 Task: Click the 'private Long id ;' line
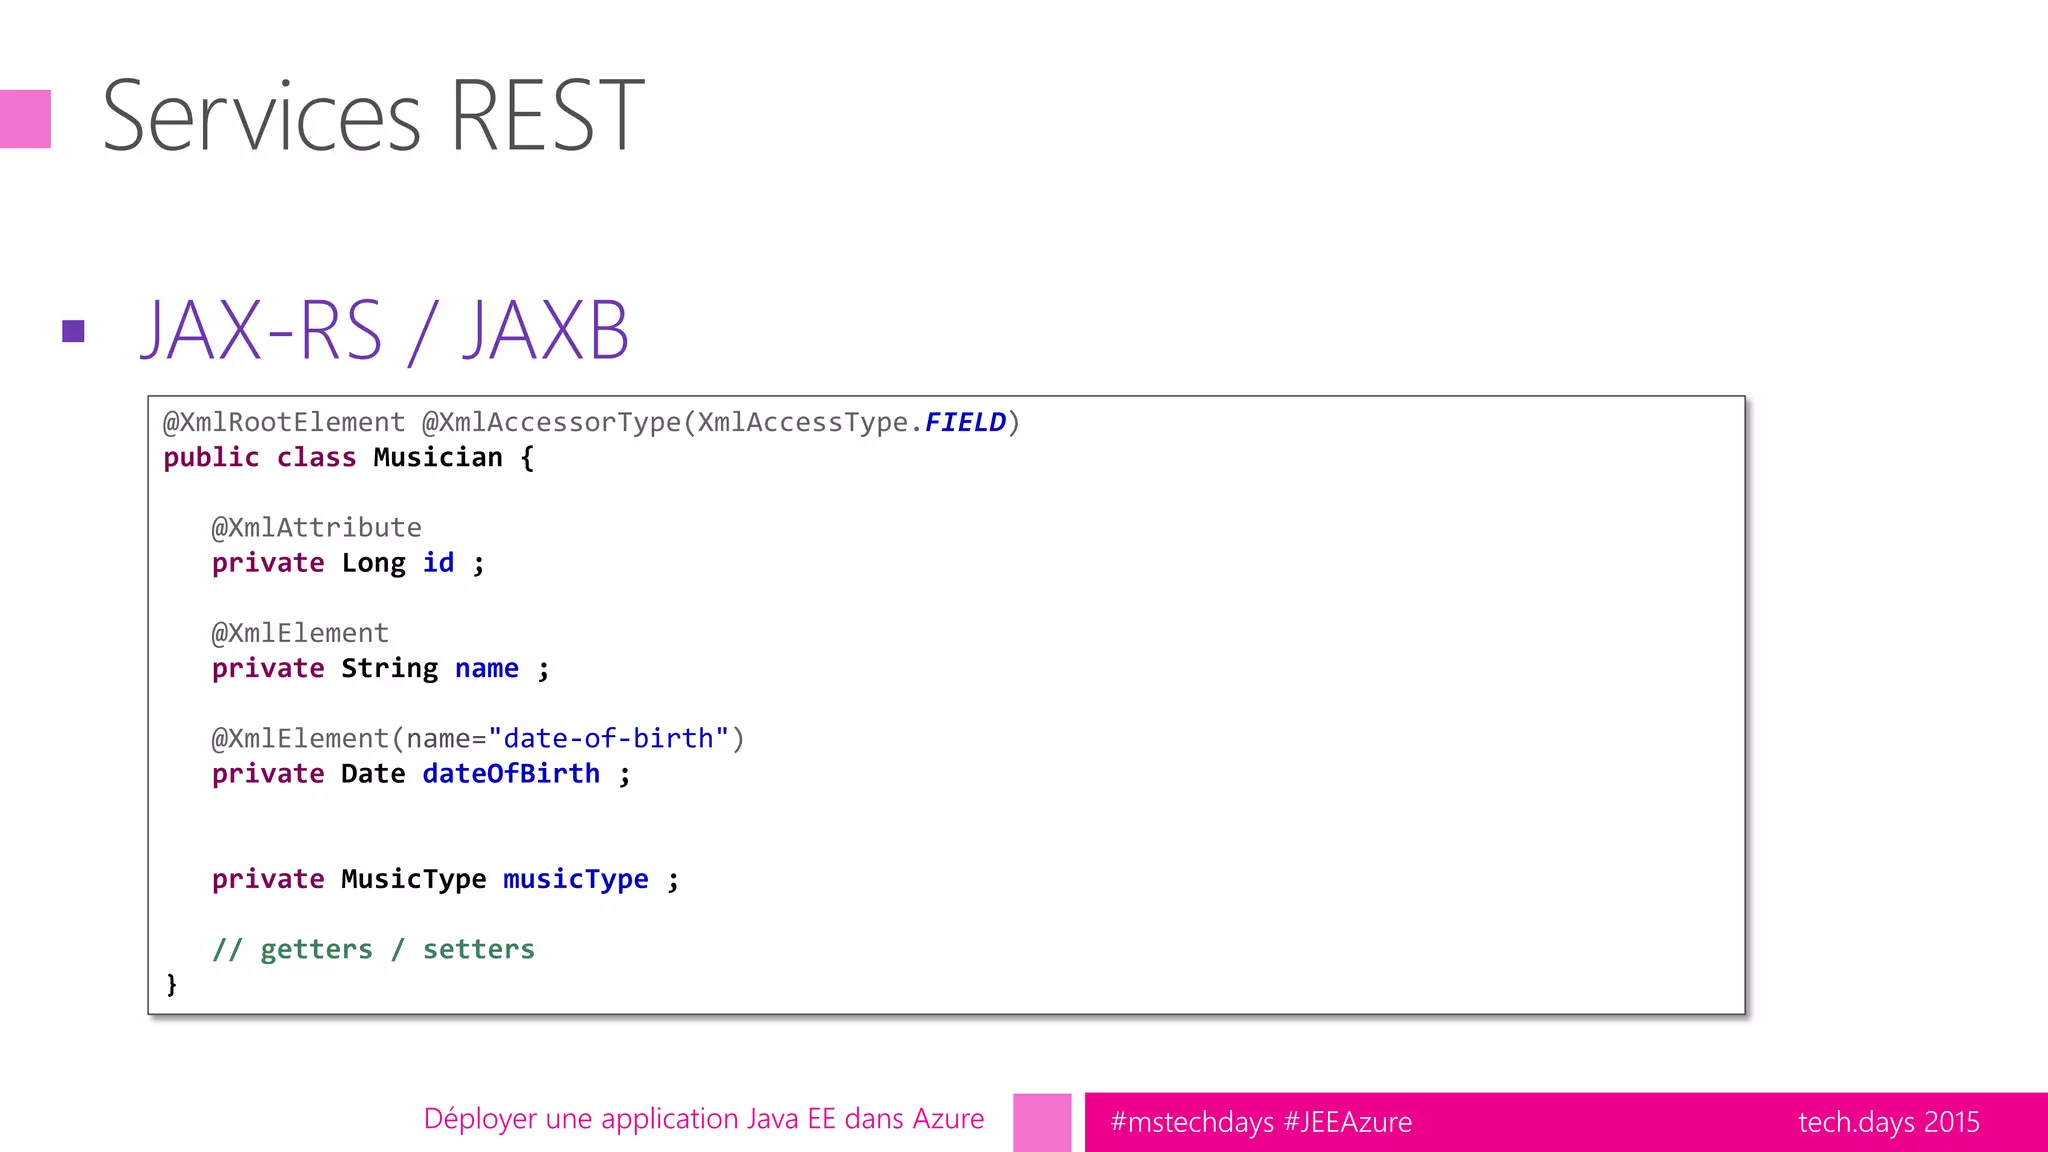click(x=348, y=563)
